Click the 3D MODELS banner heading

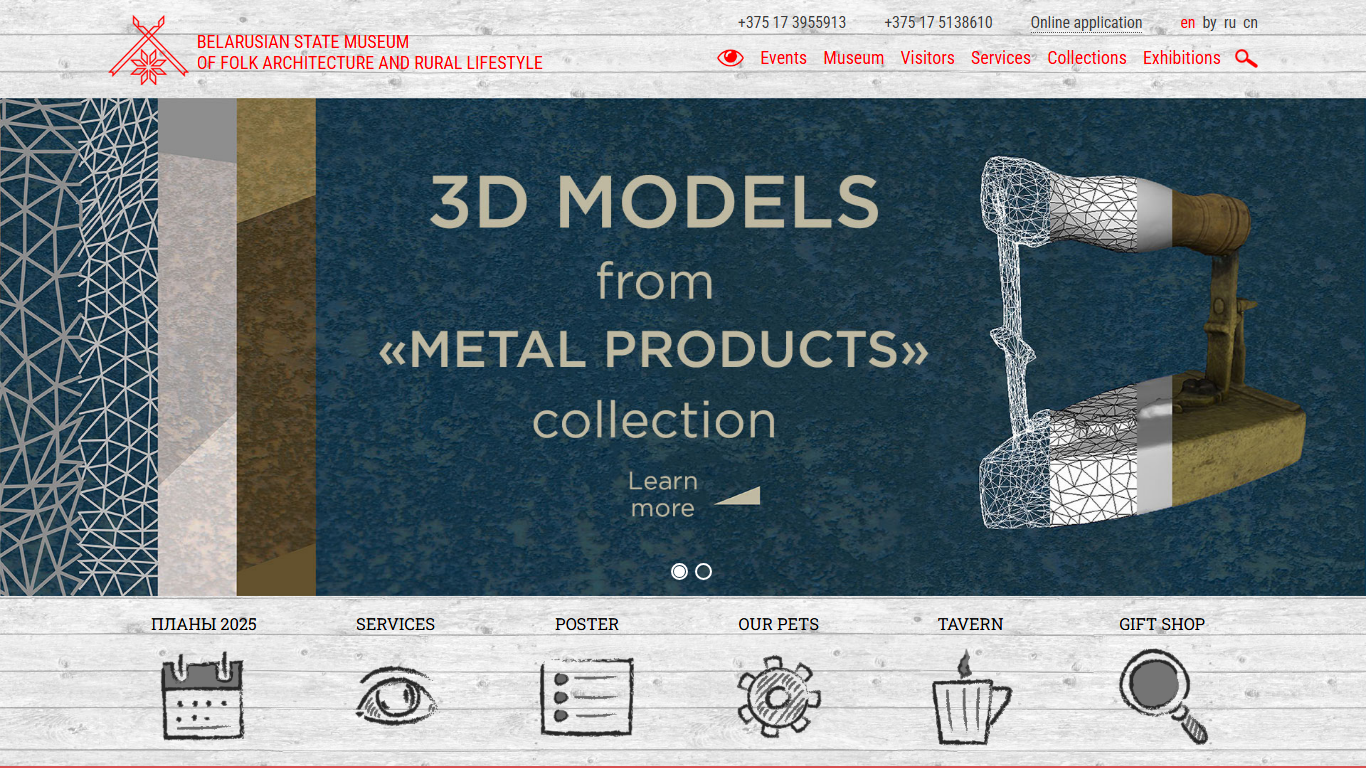coord(654,202)
